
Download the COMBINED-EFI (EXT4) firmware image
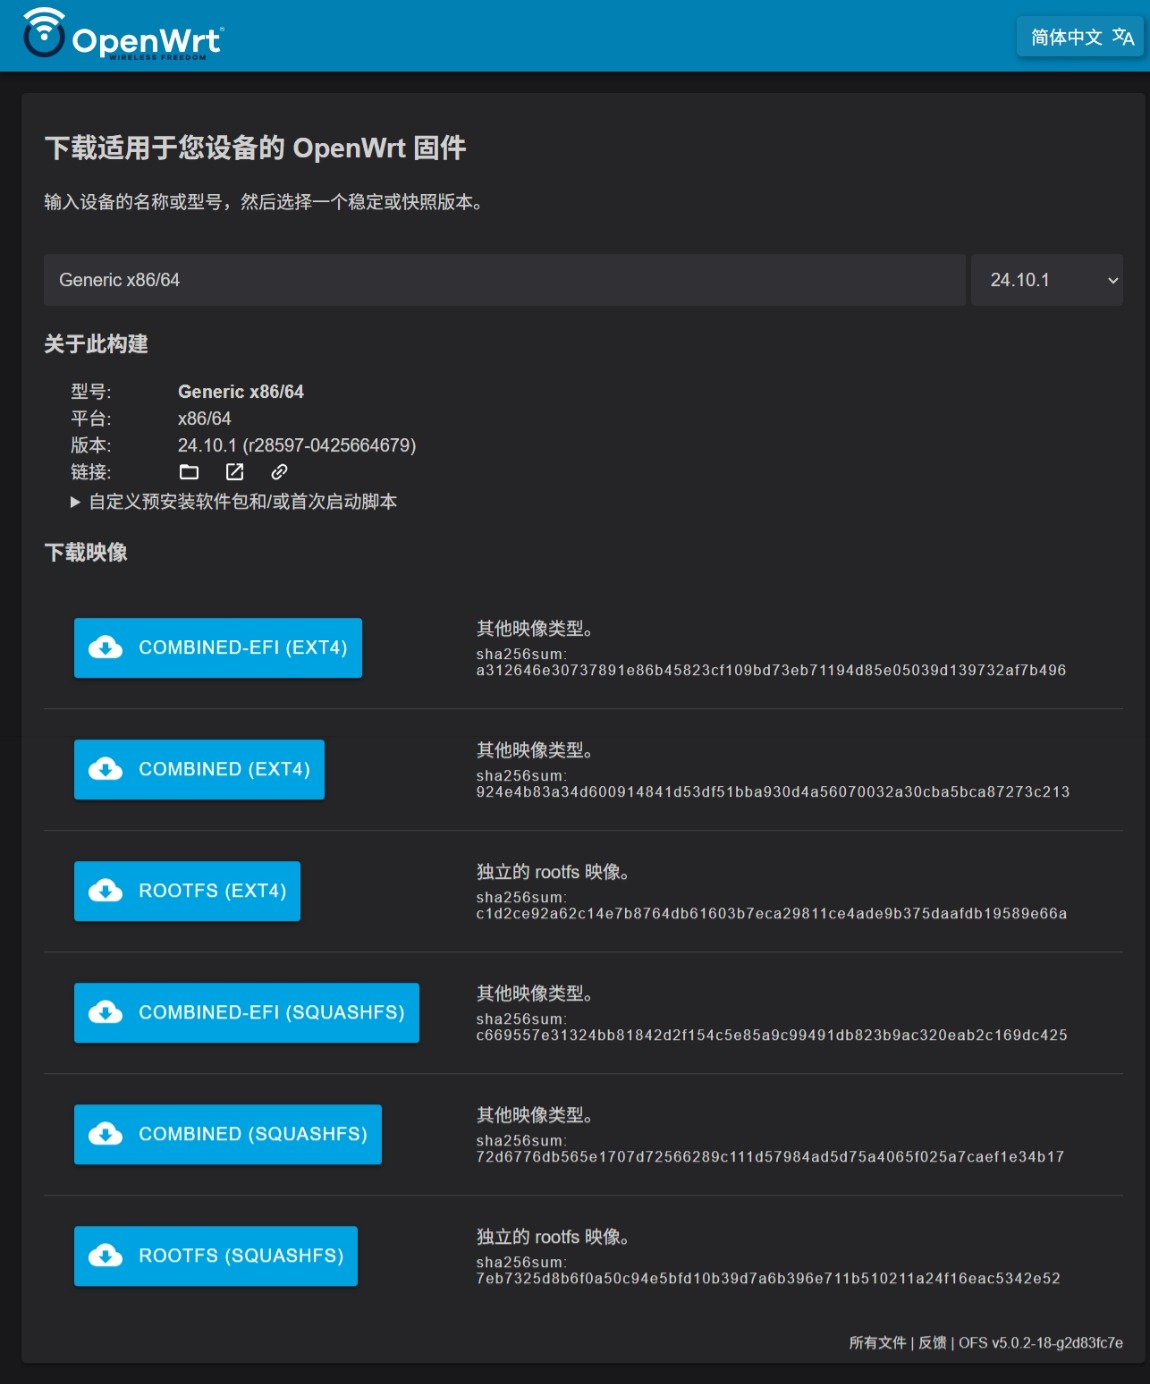coord(217,648)
